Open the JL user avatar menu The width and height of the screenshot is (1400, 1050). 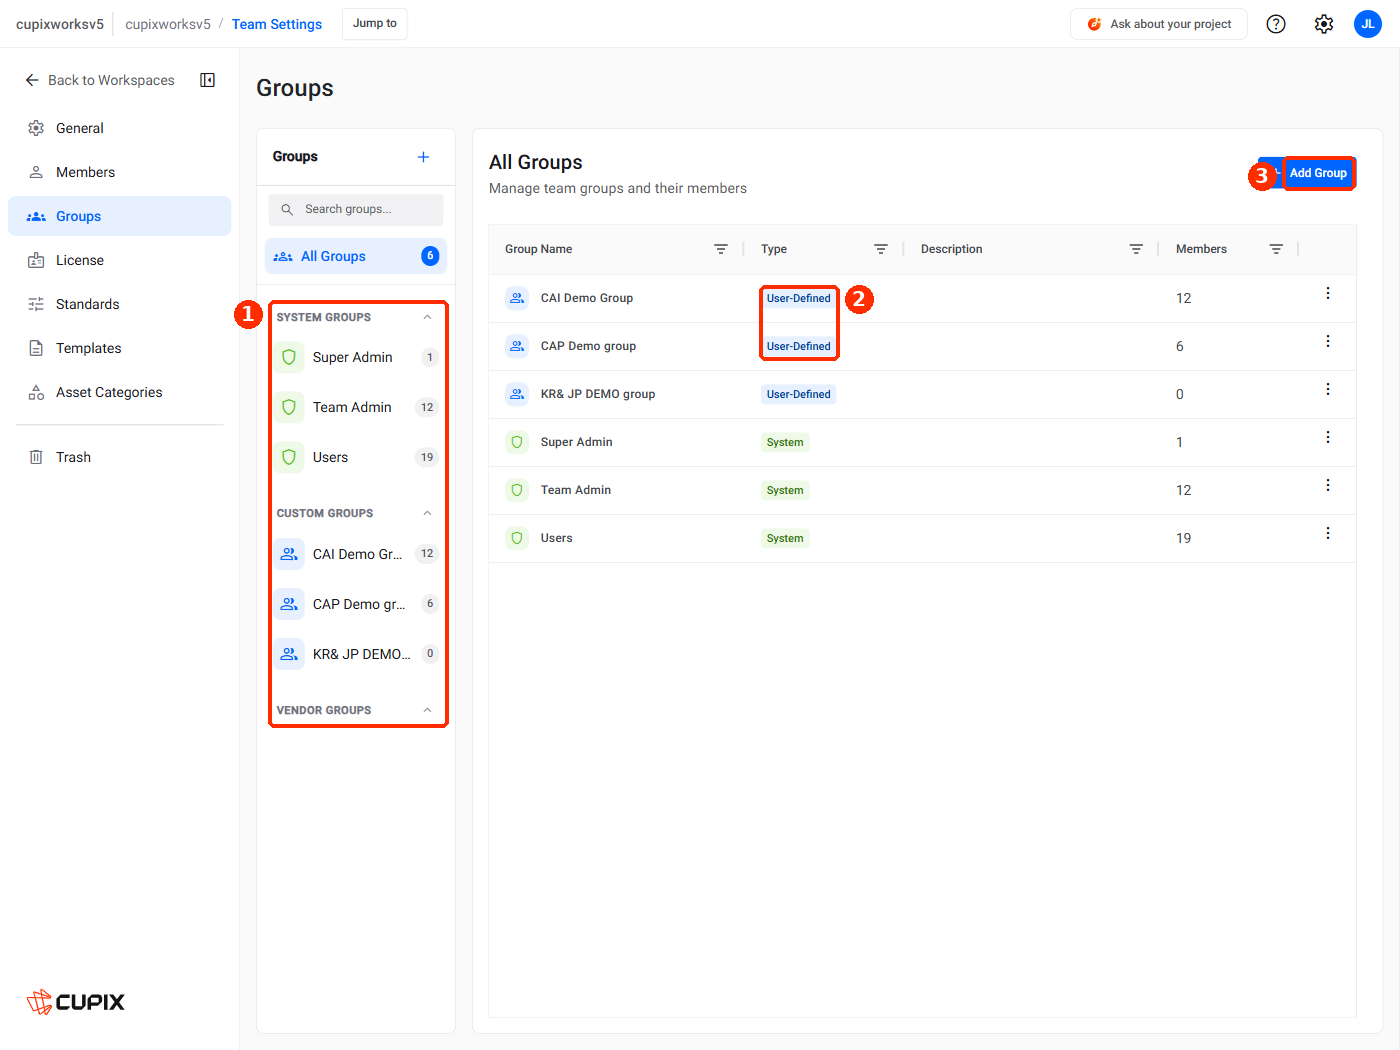1368,24
